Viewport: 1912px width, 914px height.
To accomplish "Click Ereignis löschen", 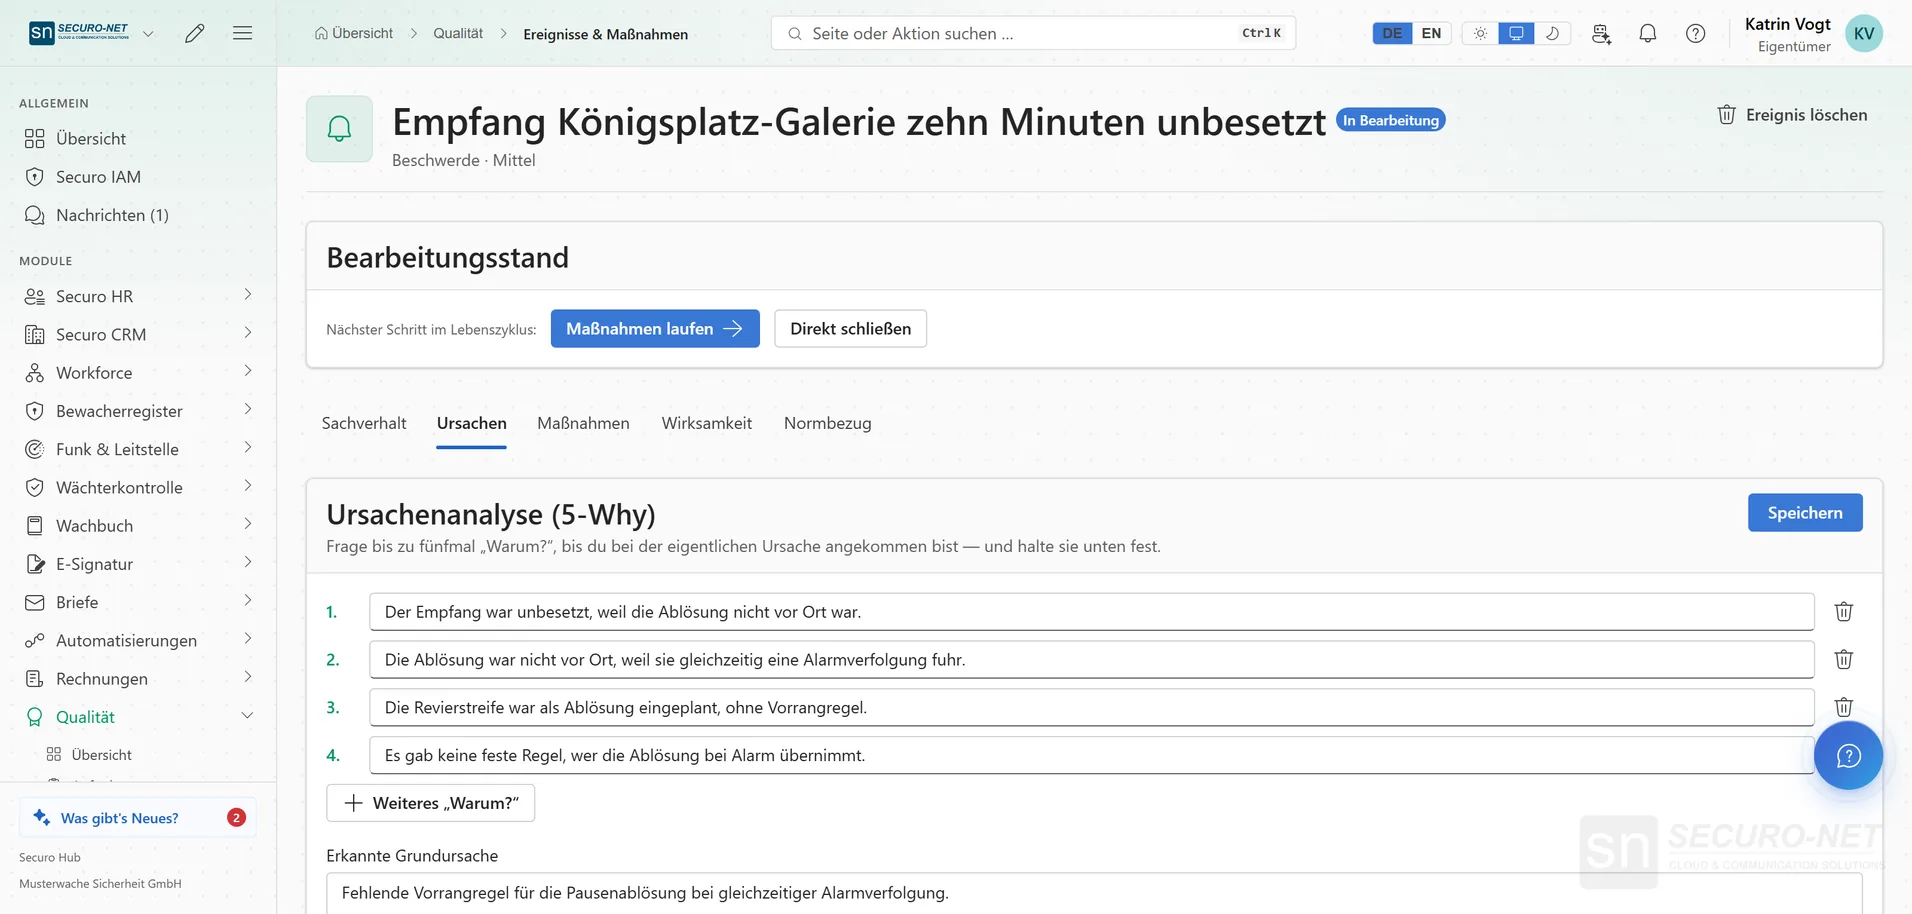I will coord(1792,115).
